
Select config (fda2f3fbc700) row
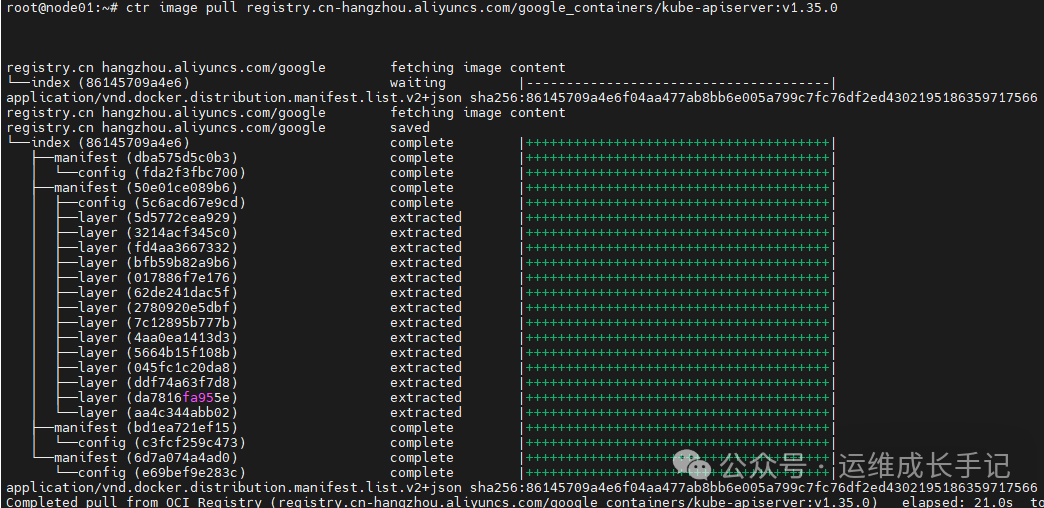(x=445, y=172)
